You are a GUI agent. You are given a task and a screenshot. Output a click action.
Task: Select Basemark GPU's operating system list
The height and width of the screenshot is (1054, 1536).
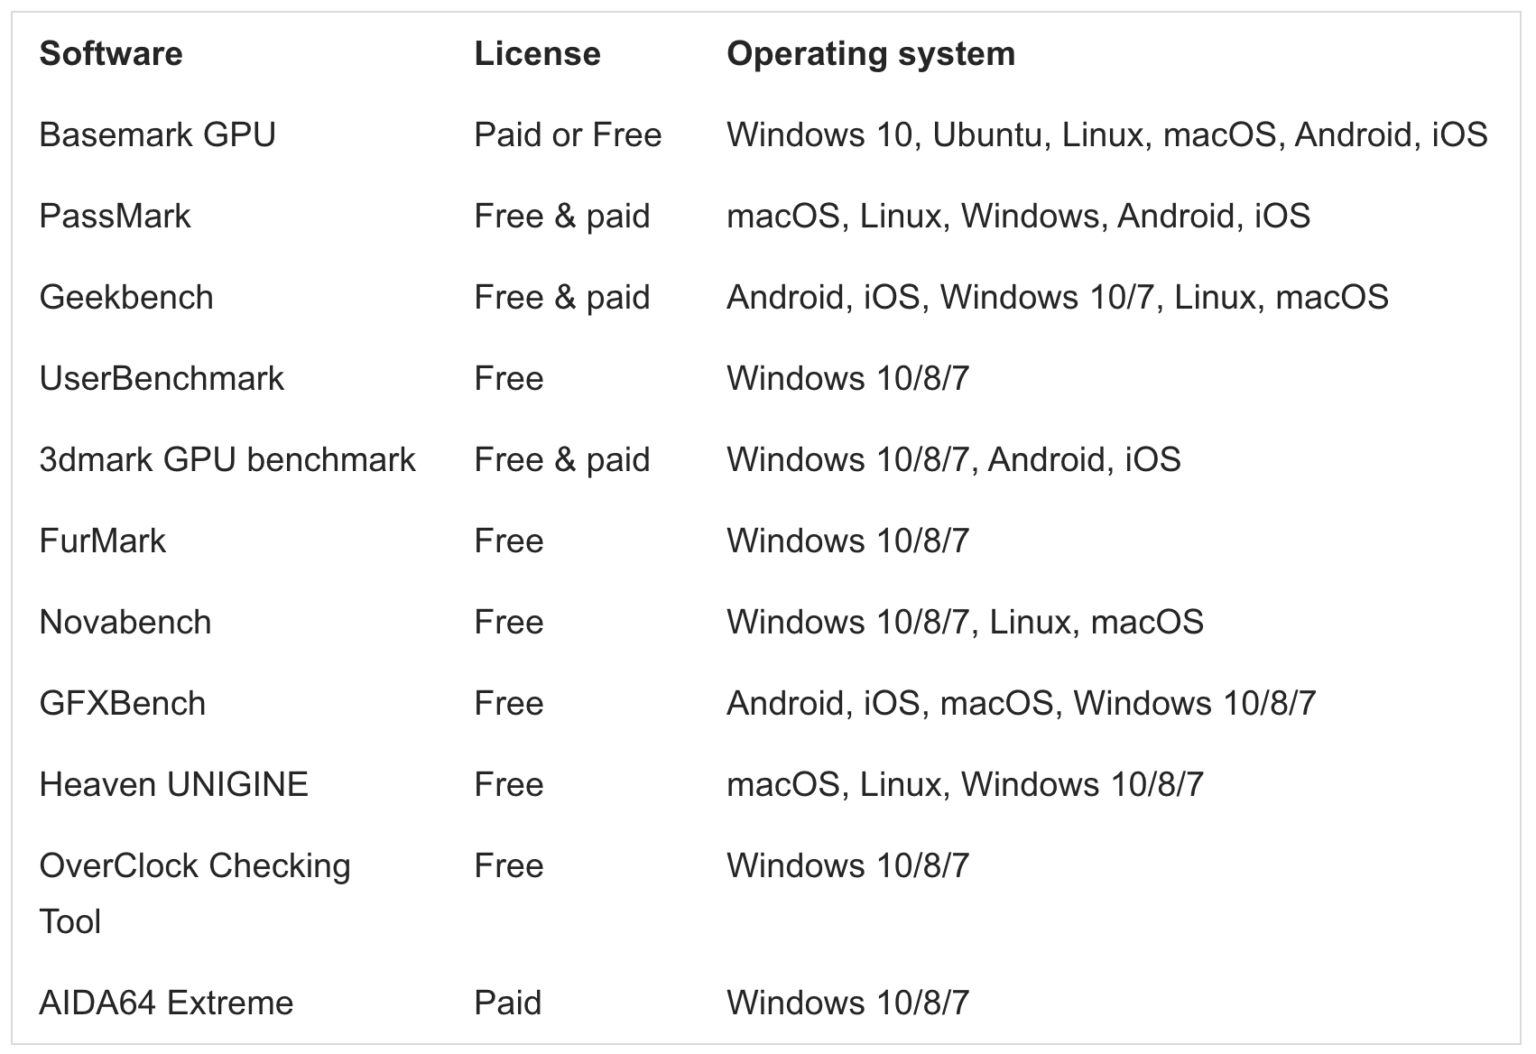coord(1106,135)
